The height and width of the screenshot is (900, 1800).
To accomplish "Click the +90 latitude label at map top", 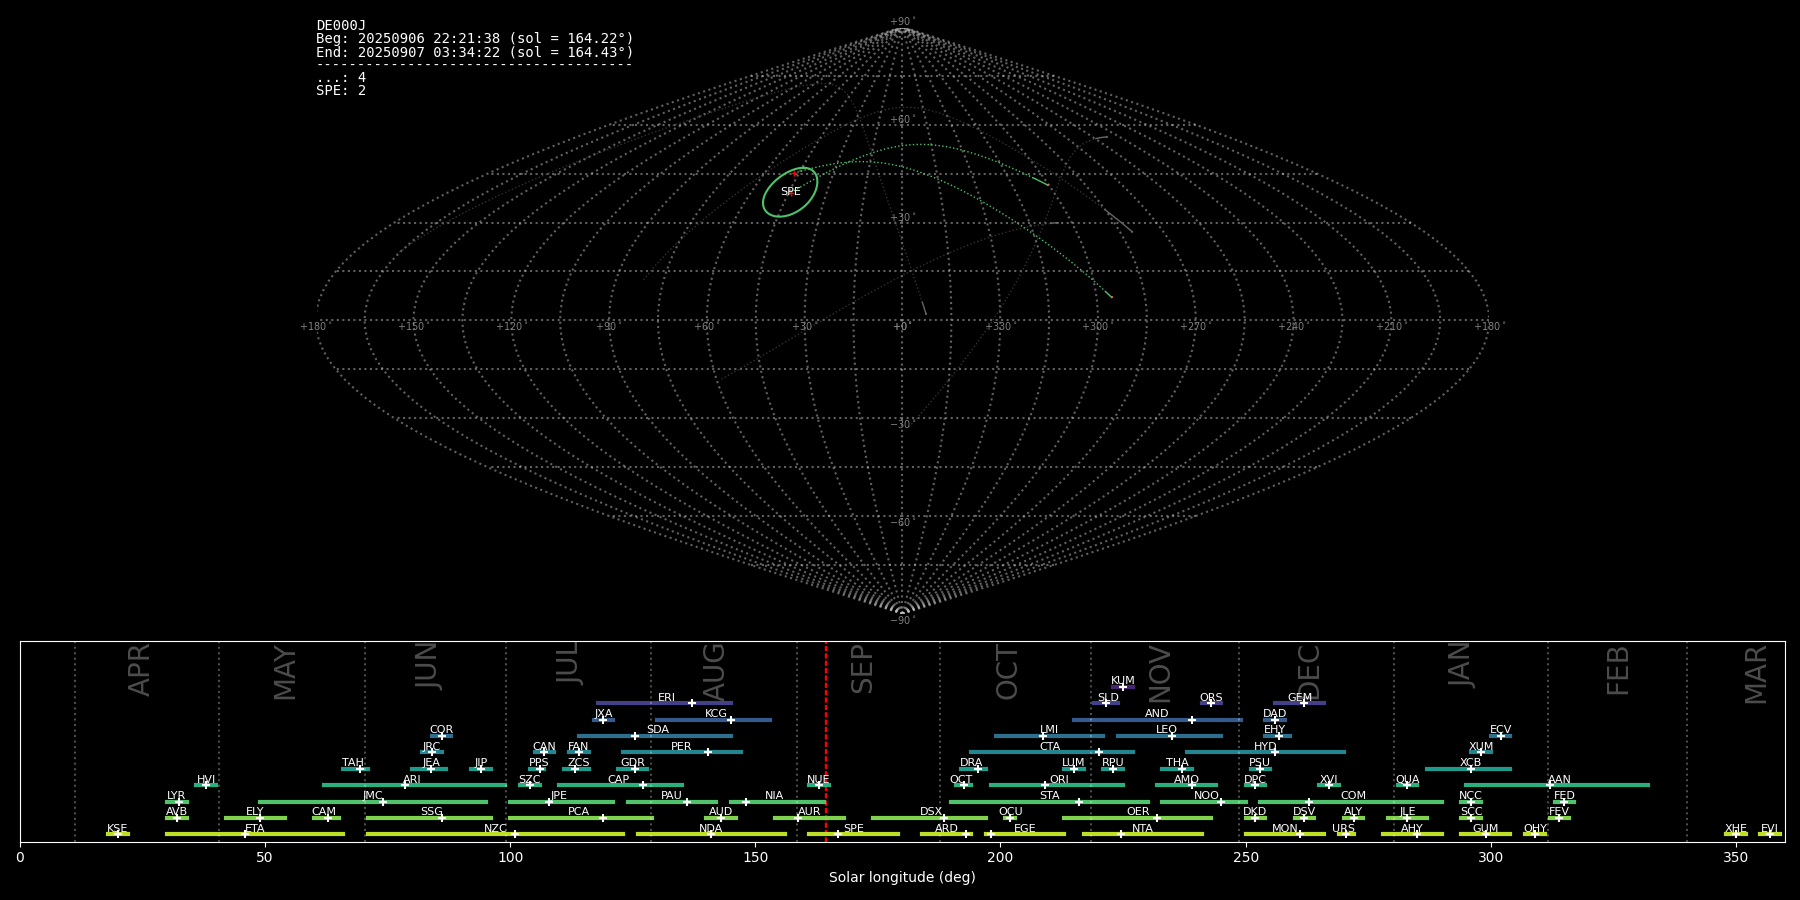I will click(901, 22).
